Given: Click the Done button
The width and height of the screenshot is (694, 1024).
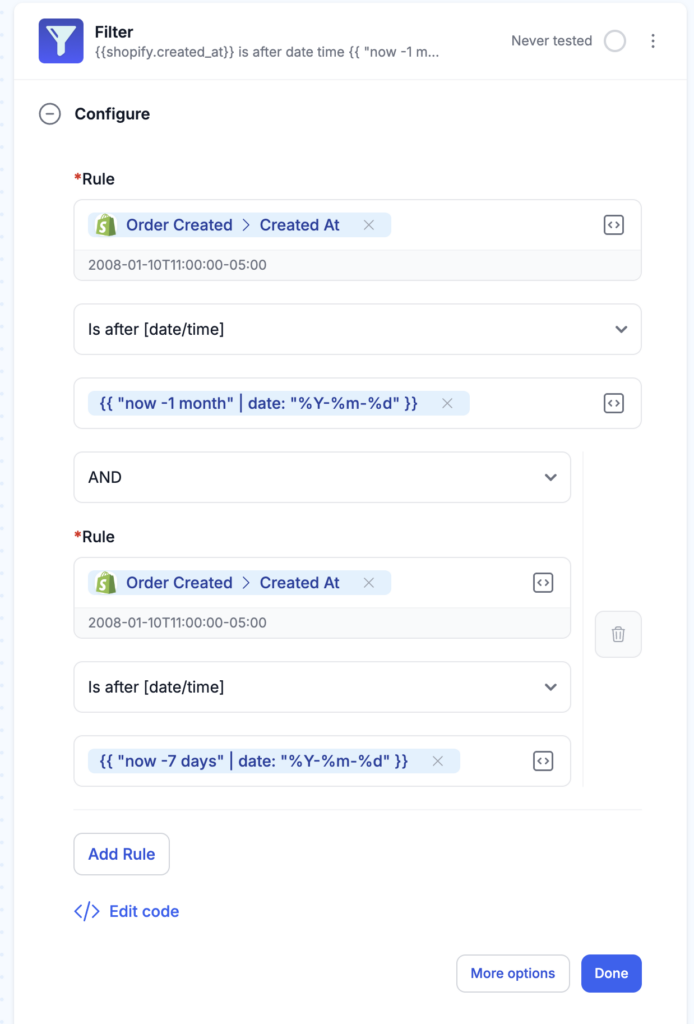Looking at the screenshot, I should coord(611,973).
